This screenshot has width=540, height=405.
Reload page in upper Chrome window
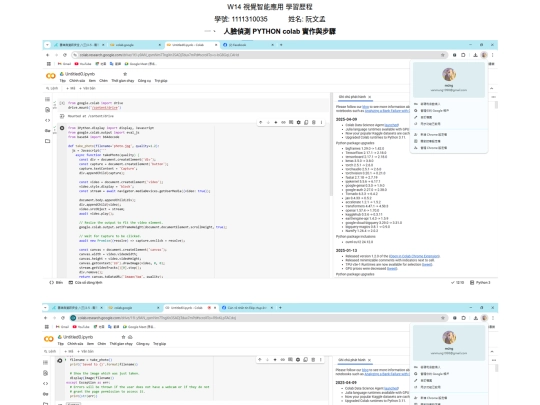tap(65, 55)
